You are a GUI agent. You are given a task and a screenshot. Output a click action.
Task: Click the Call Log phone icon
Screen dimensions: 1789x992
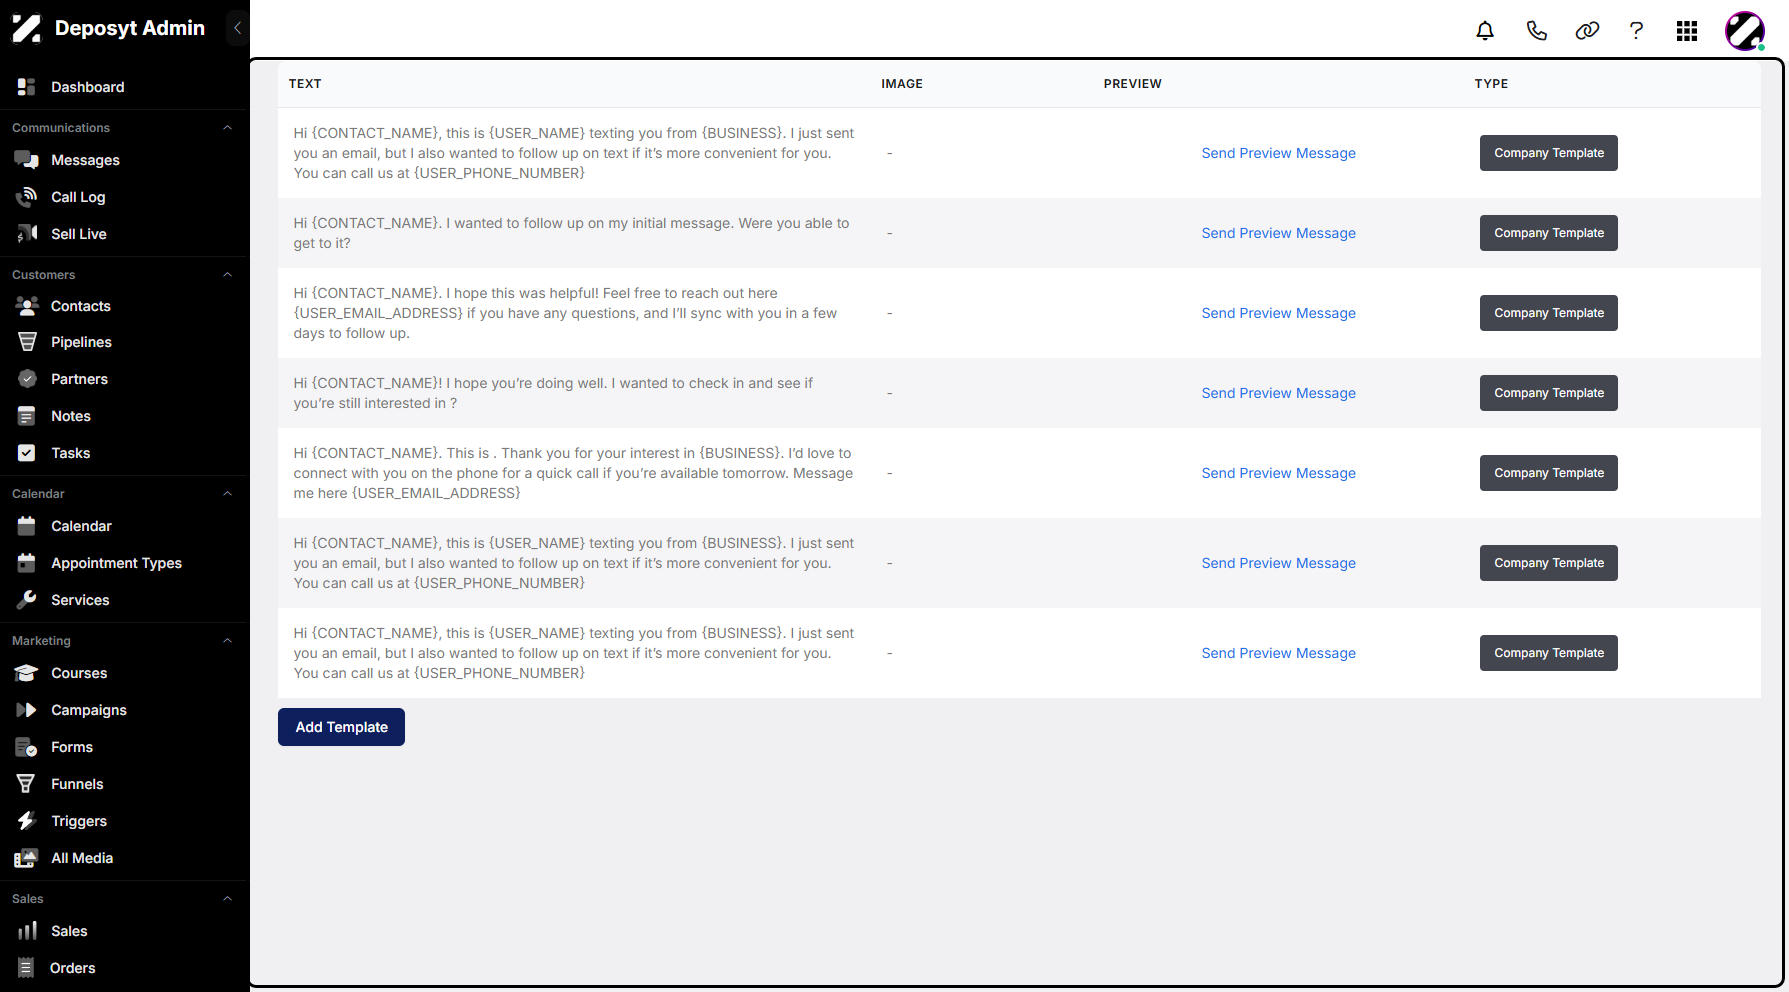coord(27,197)
